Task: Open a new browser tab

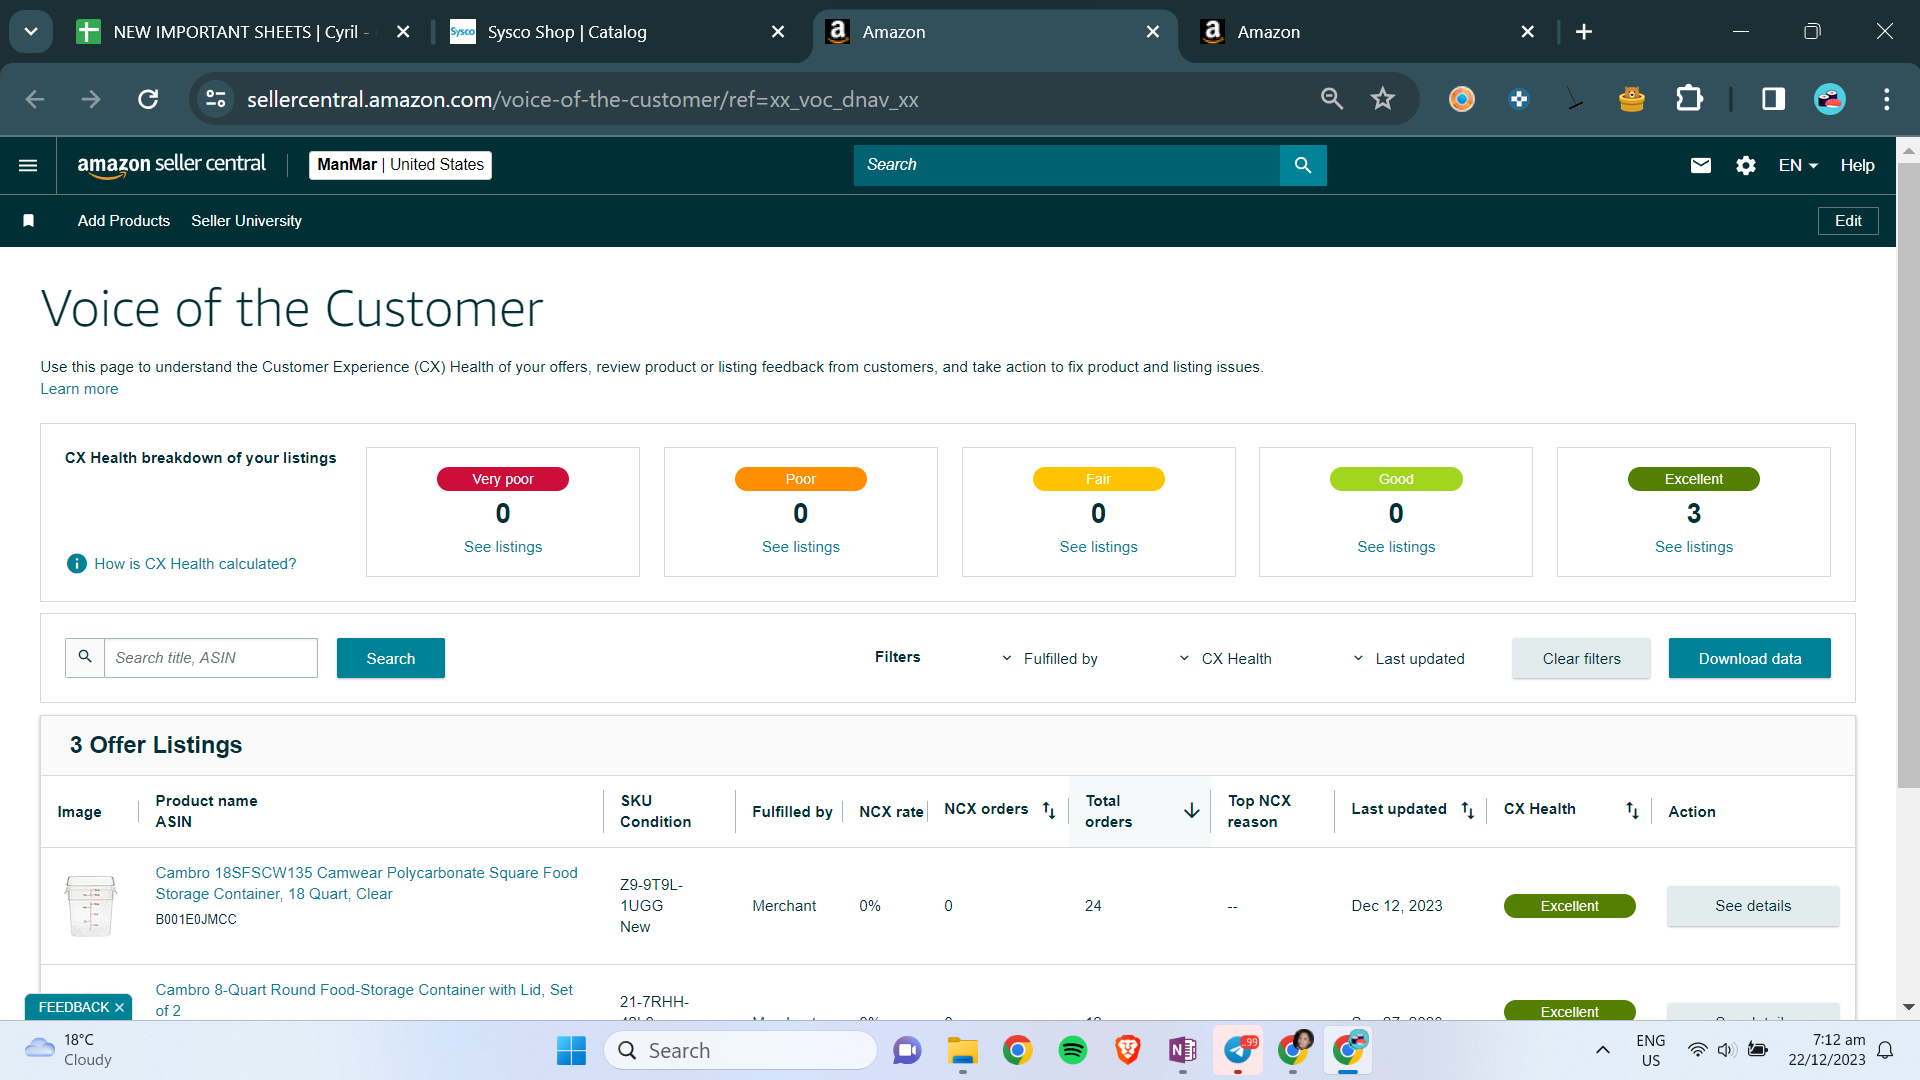Action: tap(1584, 32)
